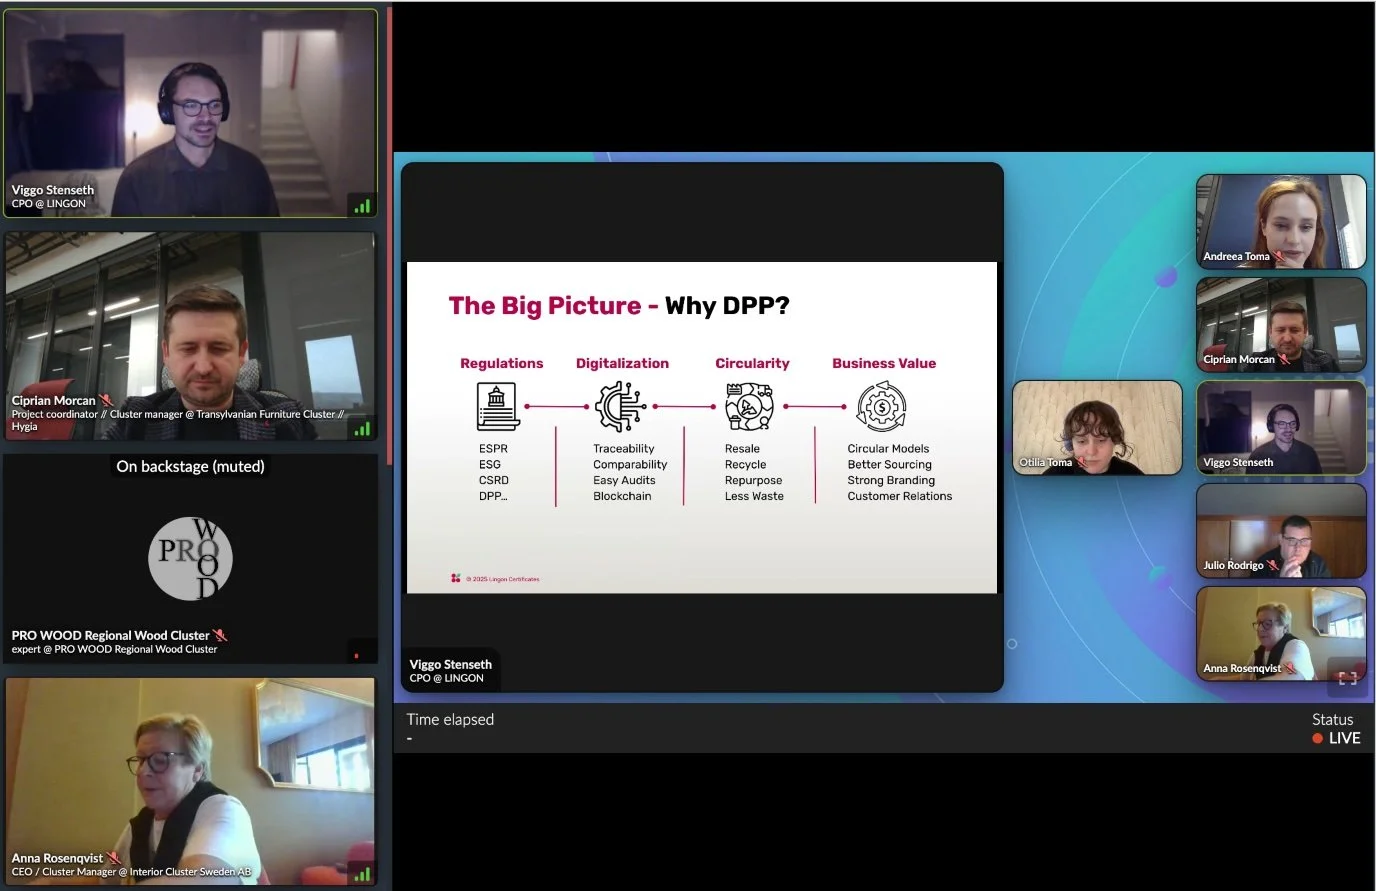Click the muted mic icon on the Andreea Toma stage tile

click(x=1279, y=257)
